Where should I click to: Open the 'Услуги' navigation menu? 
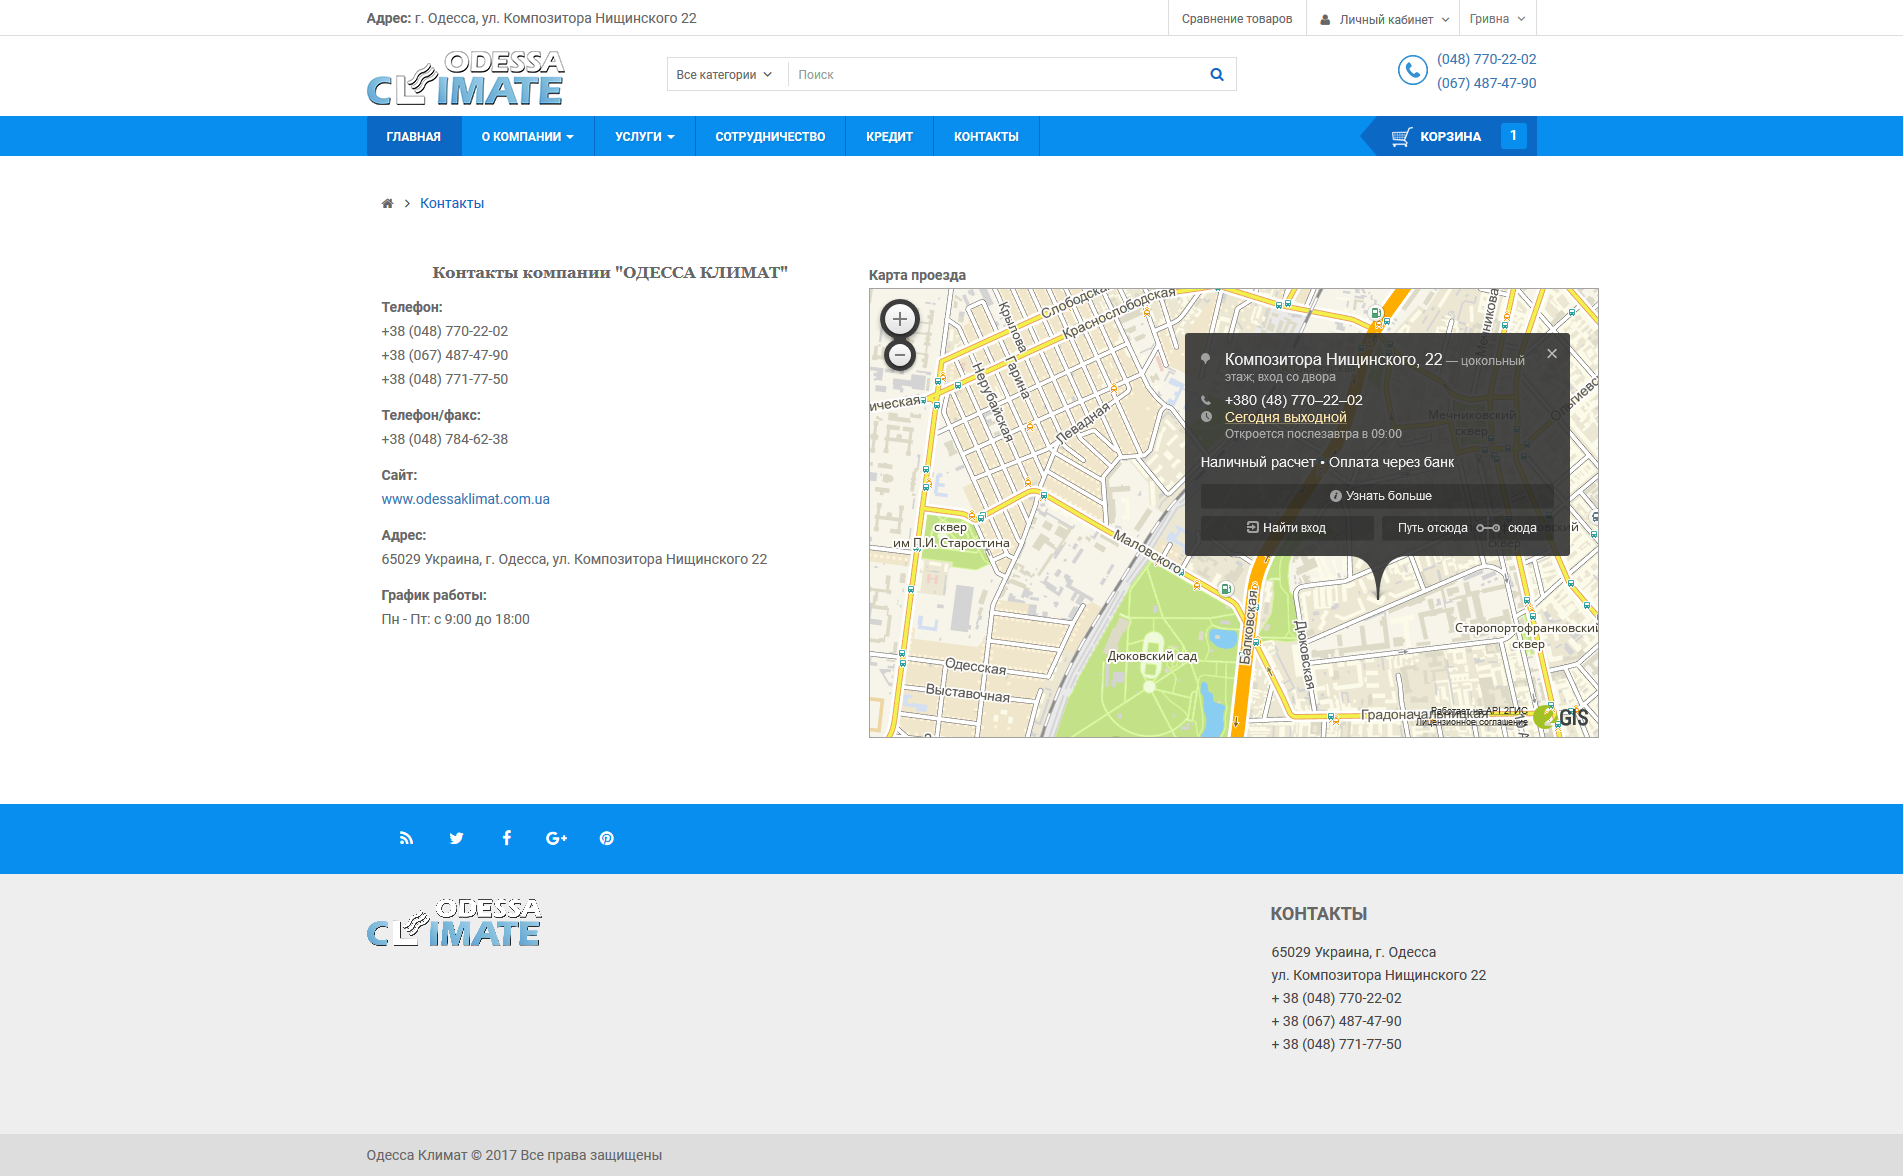point(644,137)
